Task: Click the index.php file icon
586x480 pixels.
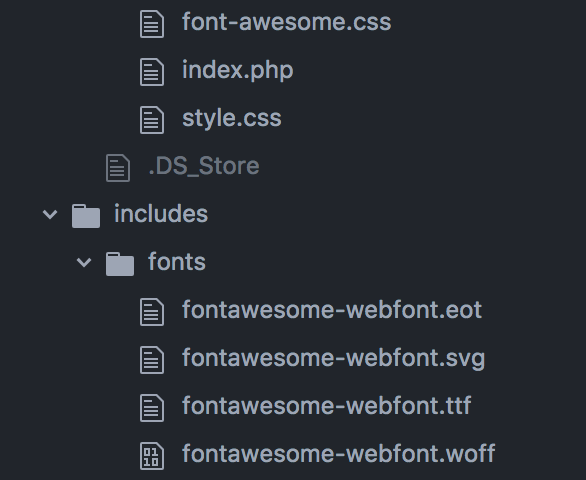Action: pos(152,72)
